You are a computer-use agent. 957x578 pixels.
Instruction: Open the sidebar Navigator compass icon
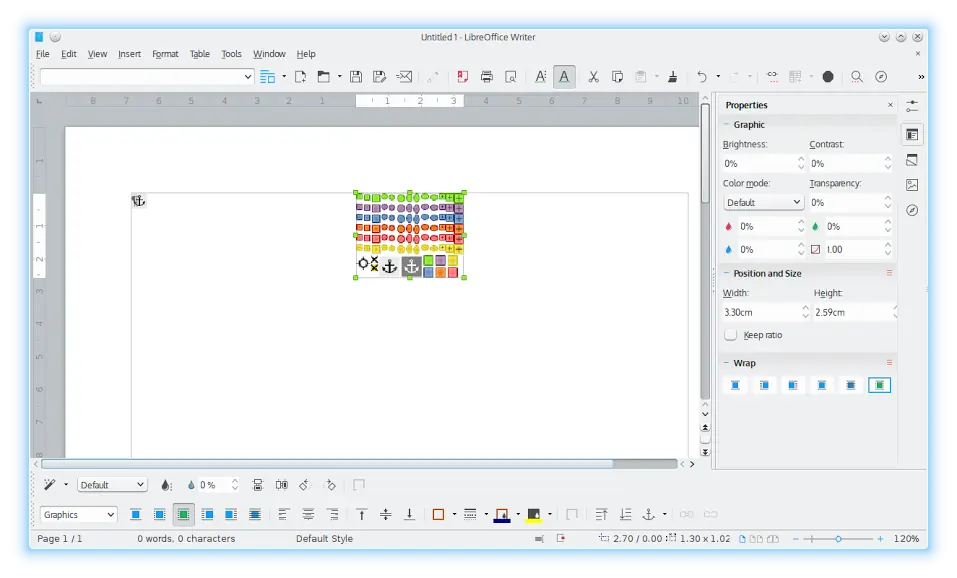tap(912, 211)
